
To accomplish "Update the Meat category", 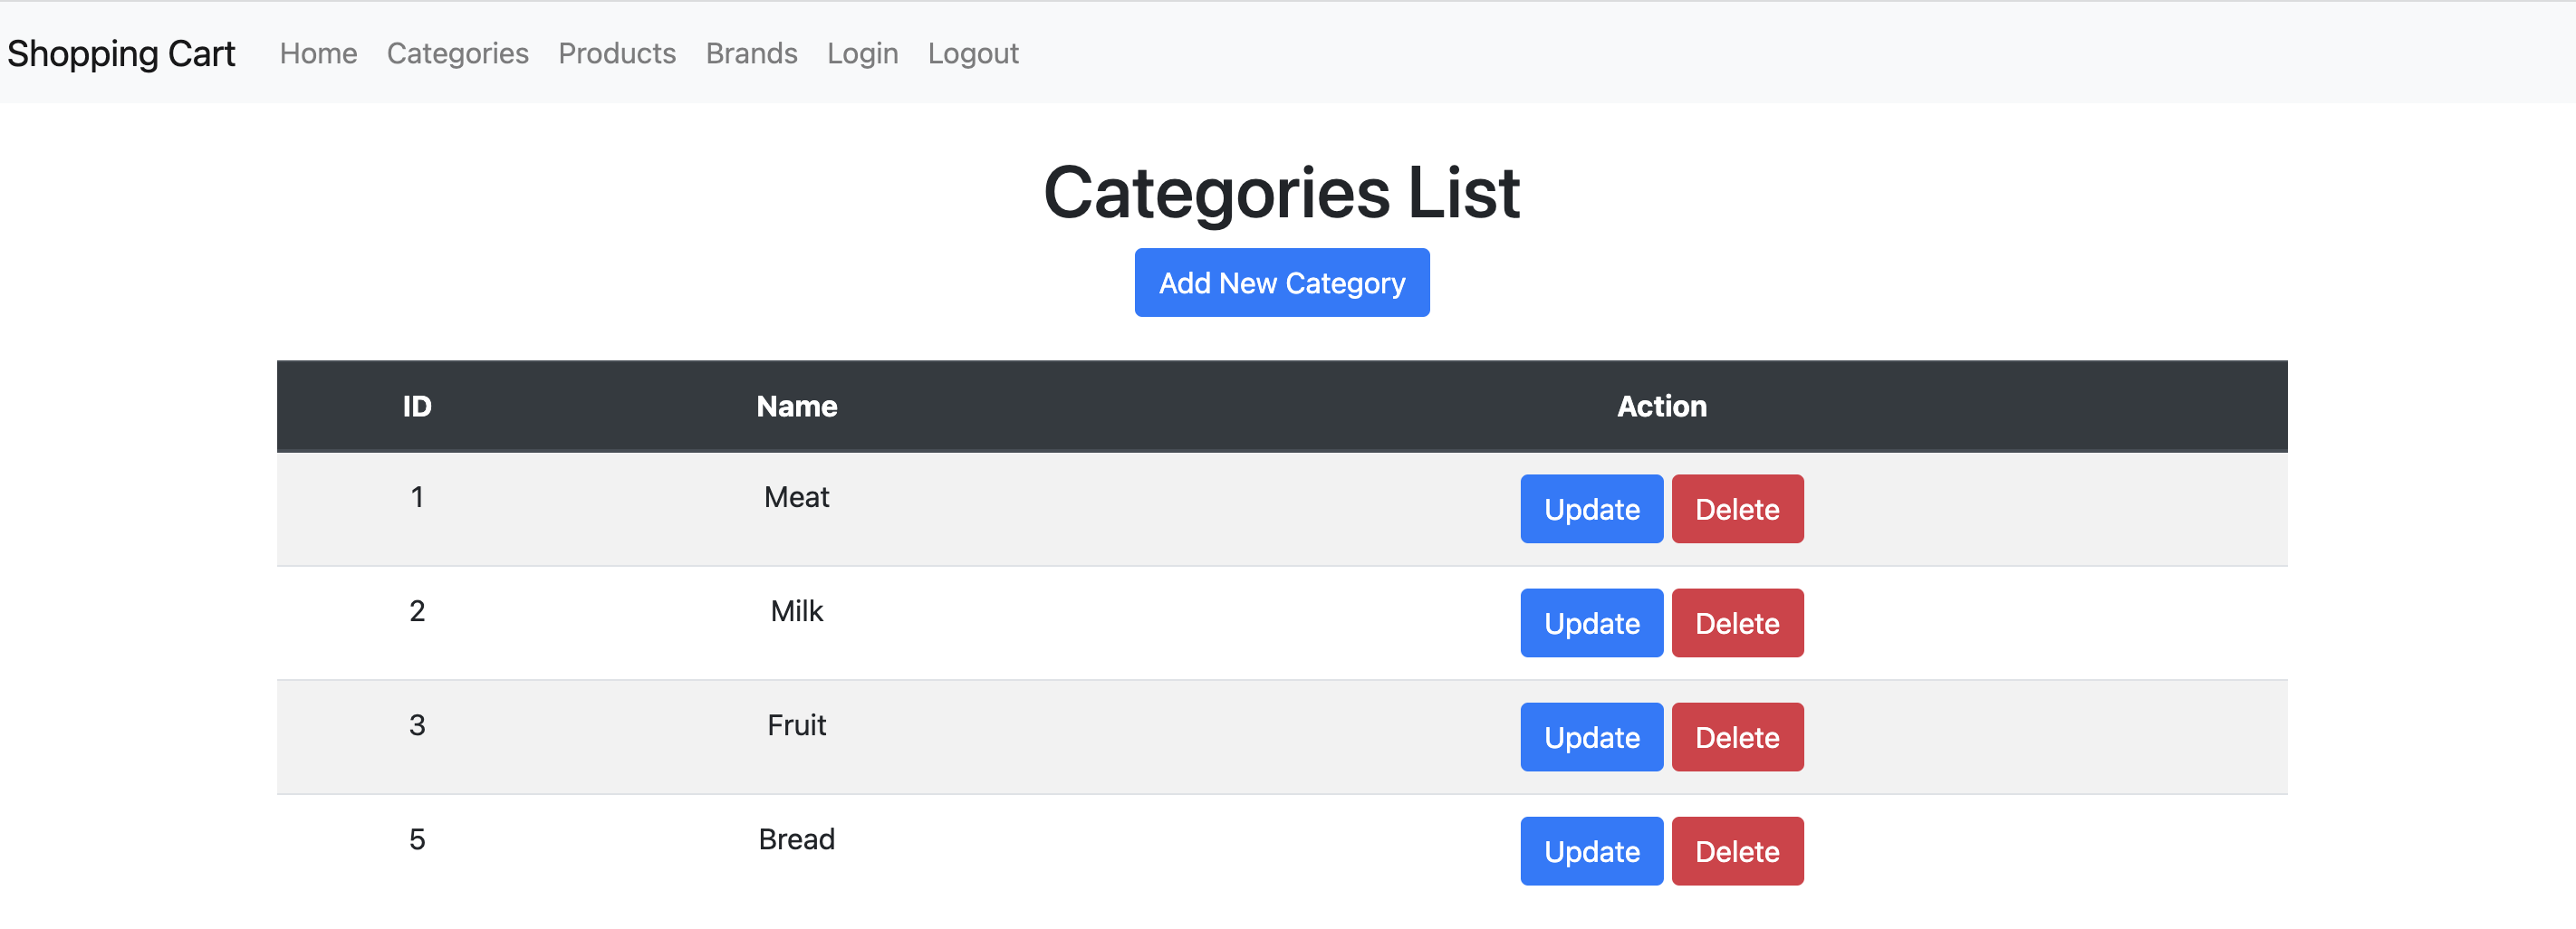I will 1590,509.
